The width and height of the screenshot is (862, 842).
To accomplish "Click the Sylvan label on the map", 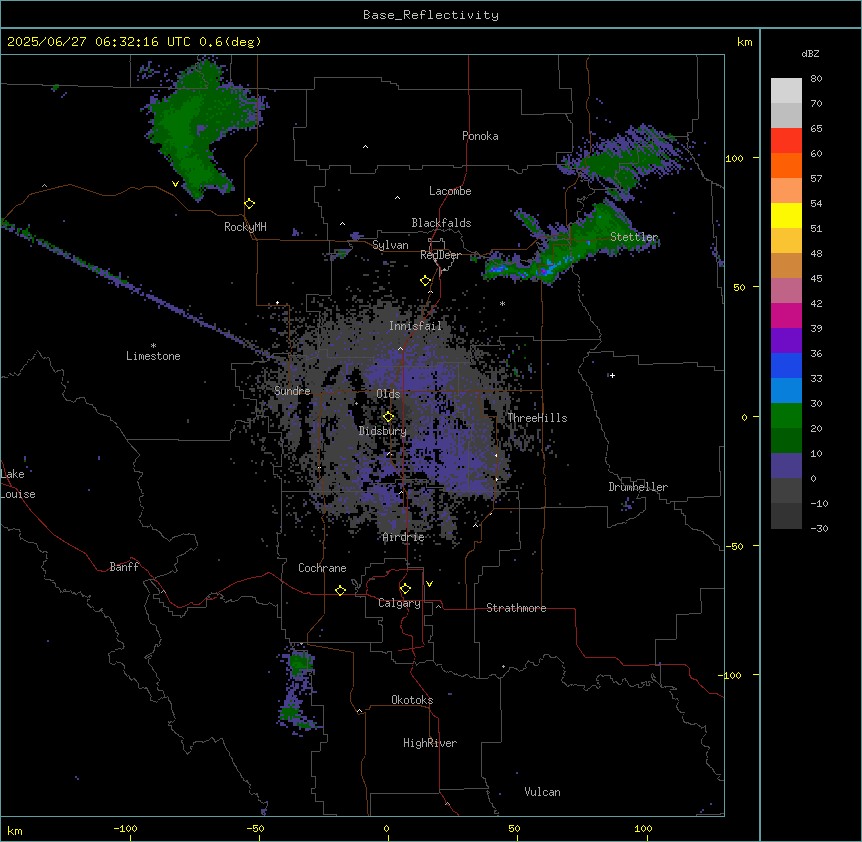I will tap(390, 245).
